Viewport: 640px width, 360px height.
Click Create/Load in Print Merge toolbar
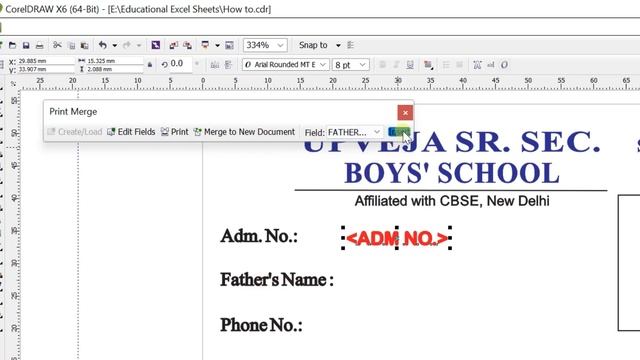[x=75, y=132]
